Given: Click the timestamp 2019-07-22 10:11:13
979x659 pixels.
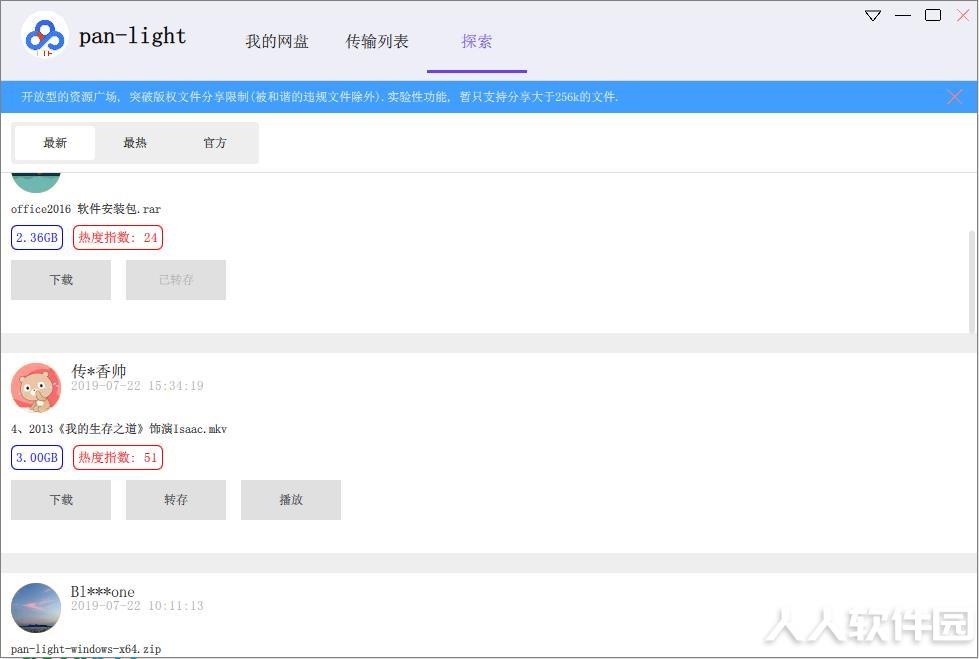Looking at the screenshot, I should click(137, 606).
